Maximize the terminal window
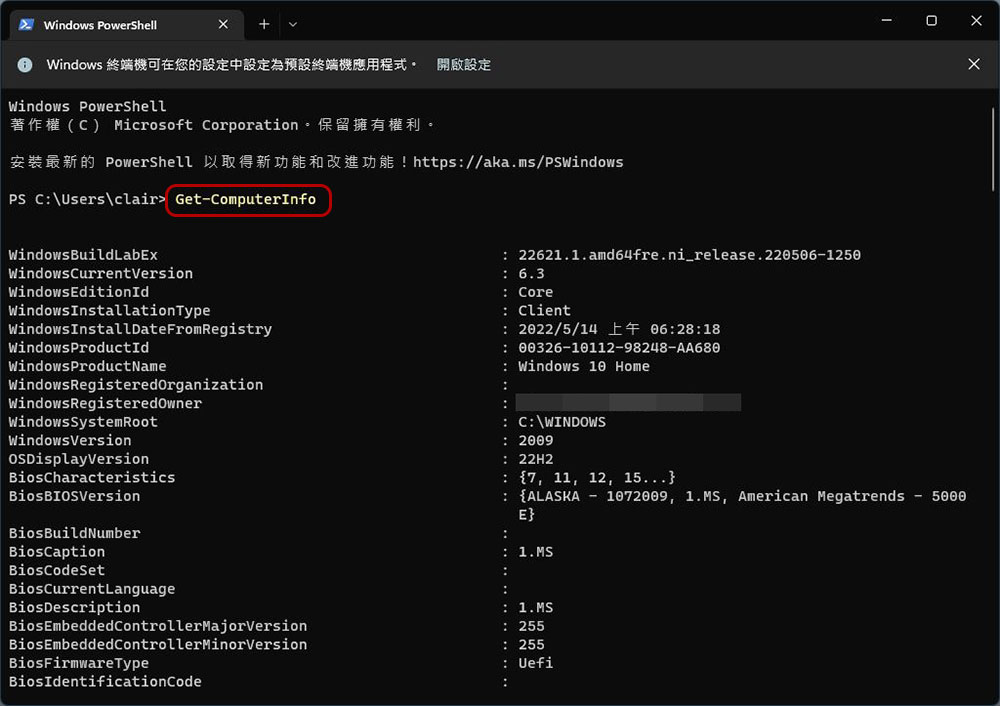 931,20
